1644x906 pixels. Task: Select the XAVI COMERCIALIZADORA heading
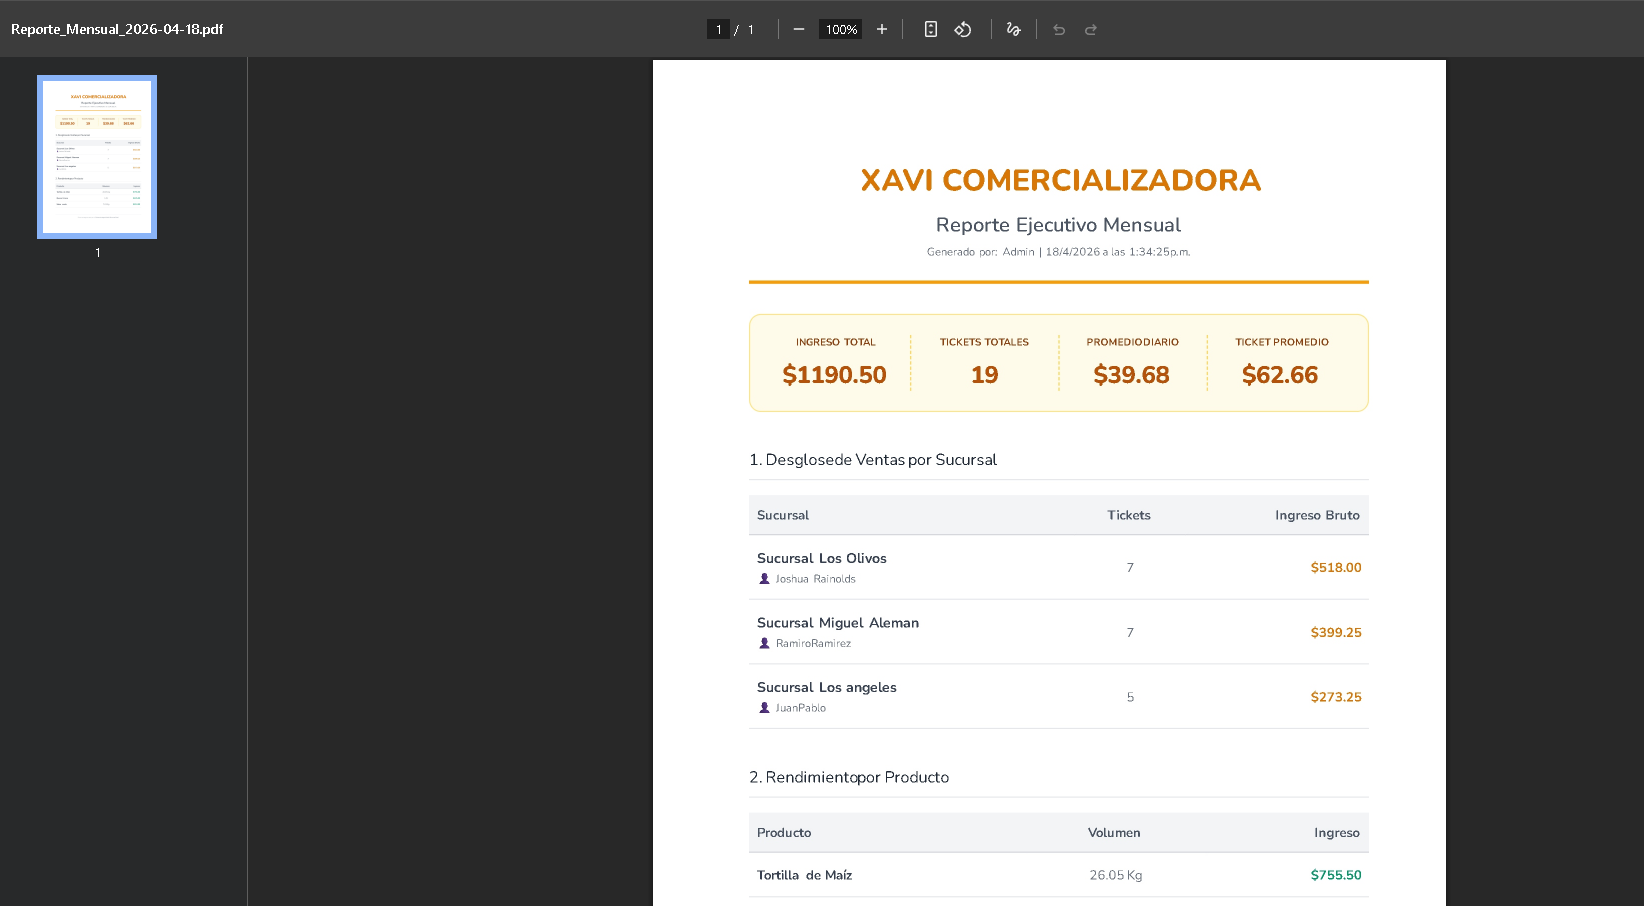(x=1059, y=180)
